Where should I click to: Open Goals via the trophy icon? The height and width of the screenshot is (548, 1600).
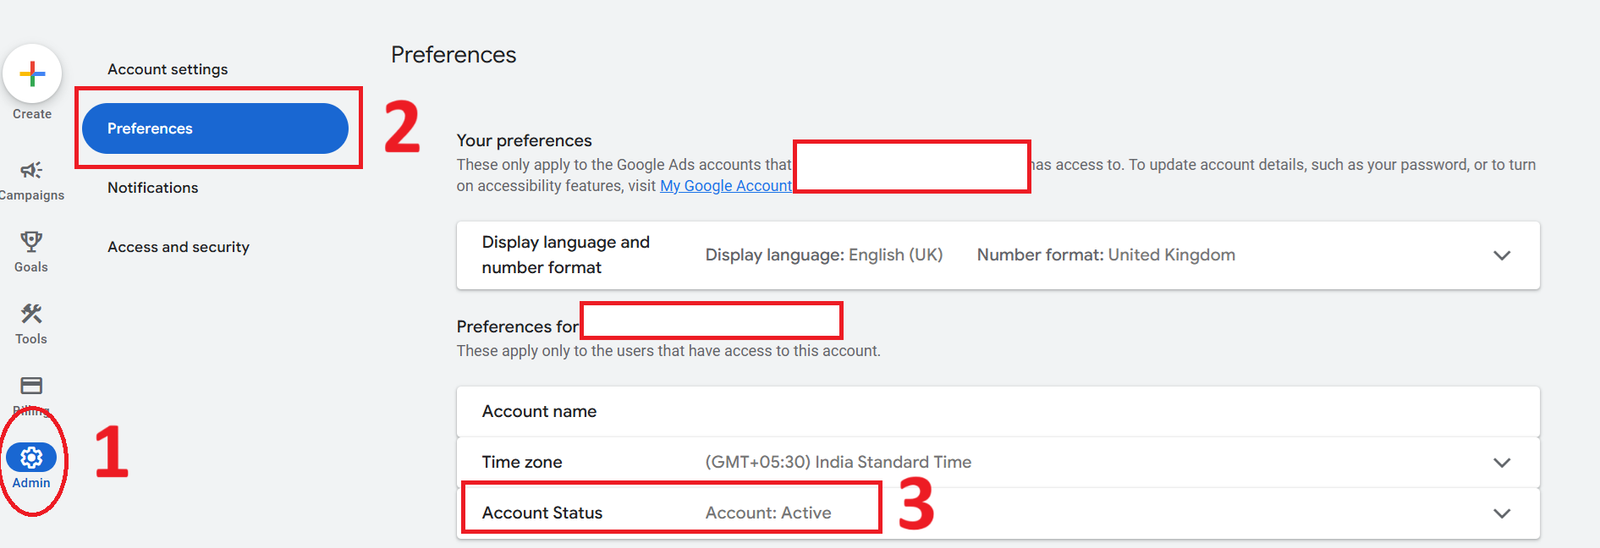coord(31,241)
